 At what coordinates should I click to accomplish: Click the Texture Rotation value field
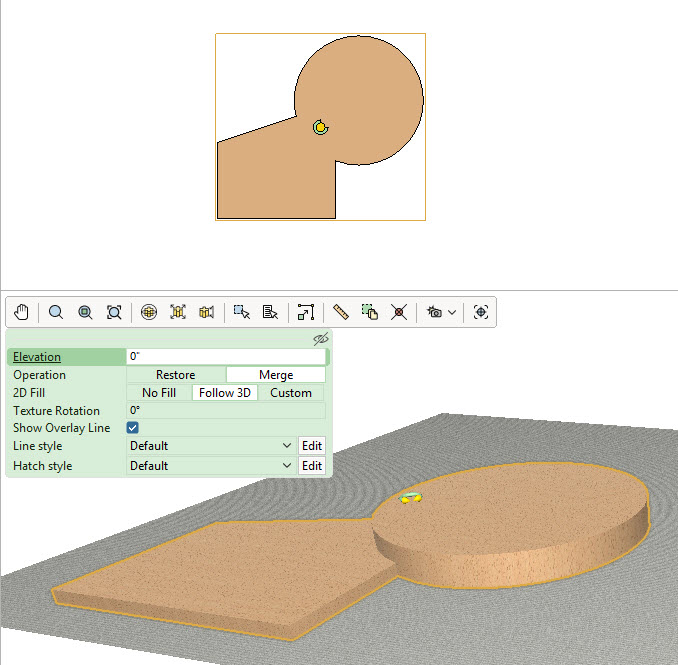[x=226, y=411]
